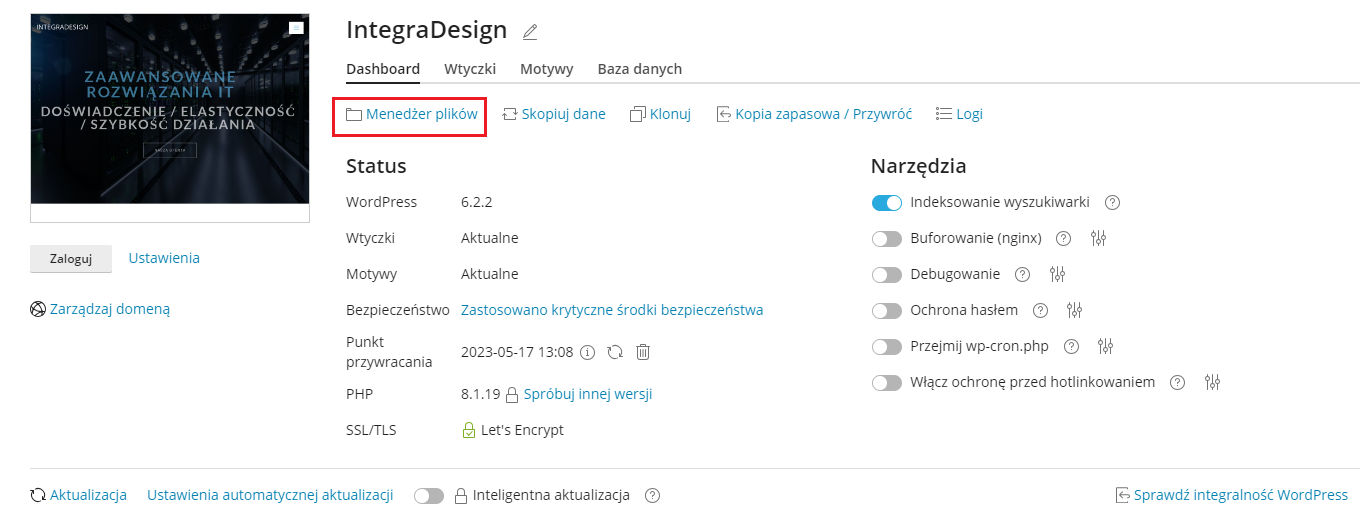Viewport: 1360px width, 524px height.
Task: Open Kopia zapasowa / Przywróć
Action: (814, 114)
